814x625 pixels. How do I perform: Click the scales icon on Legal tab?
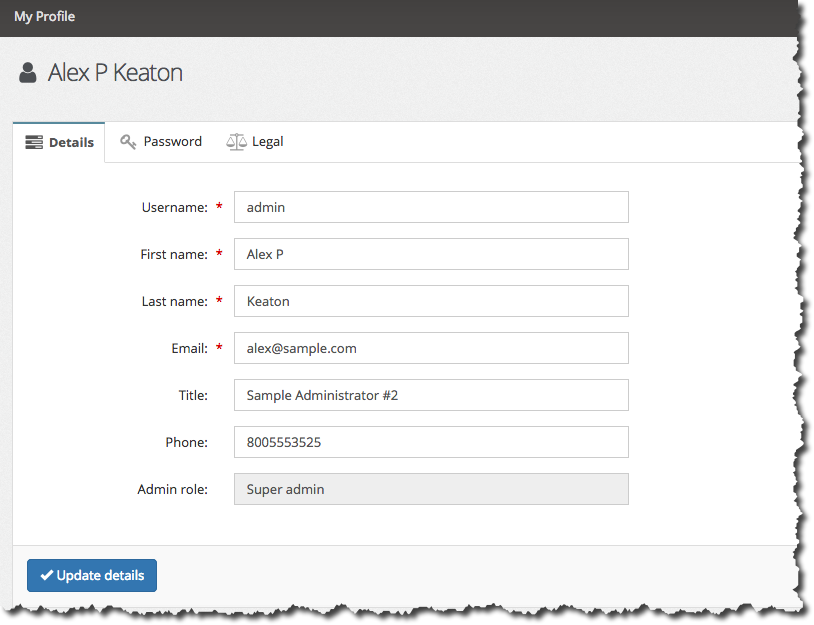pos(236,142)
